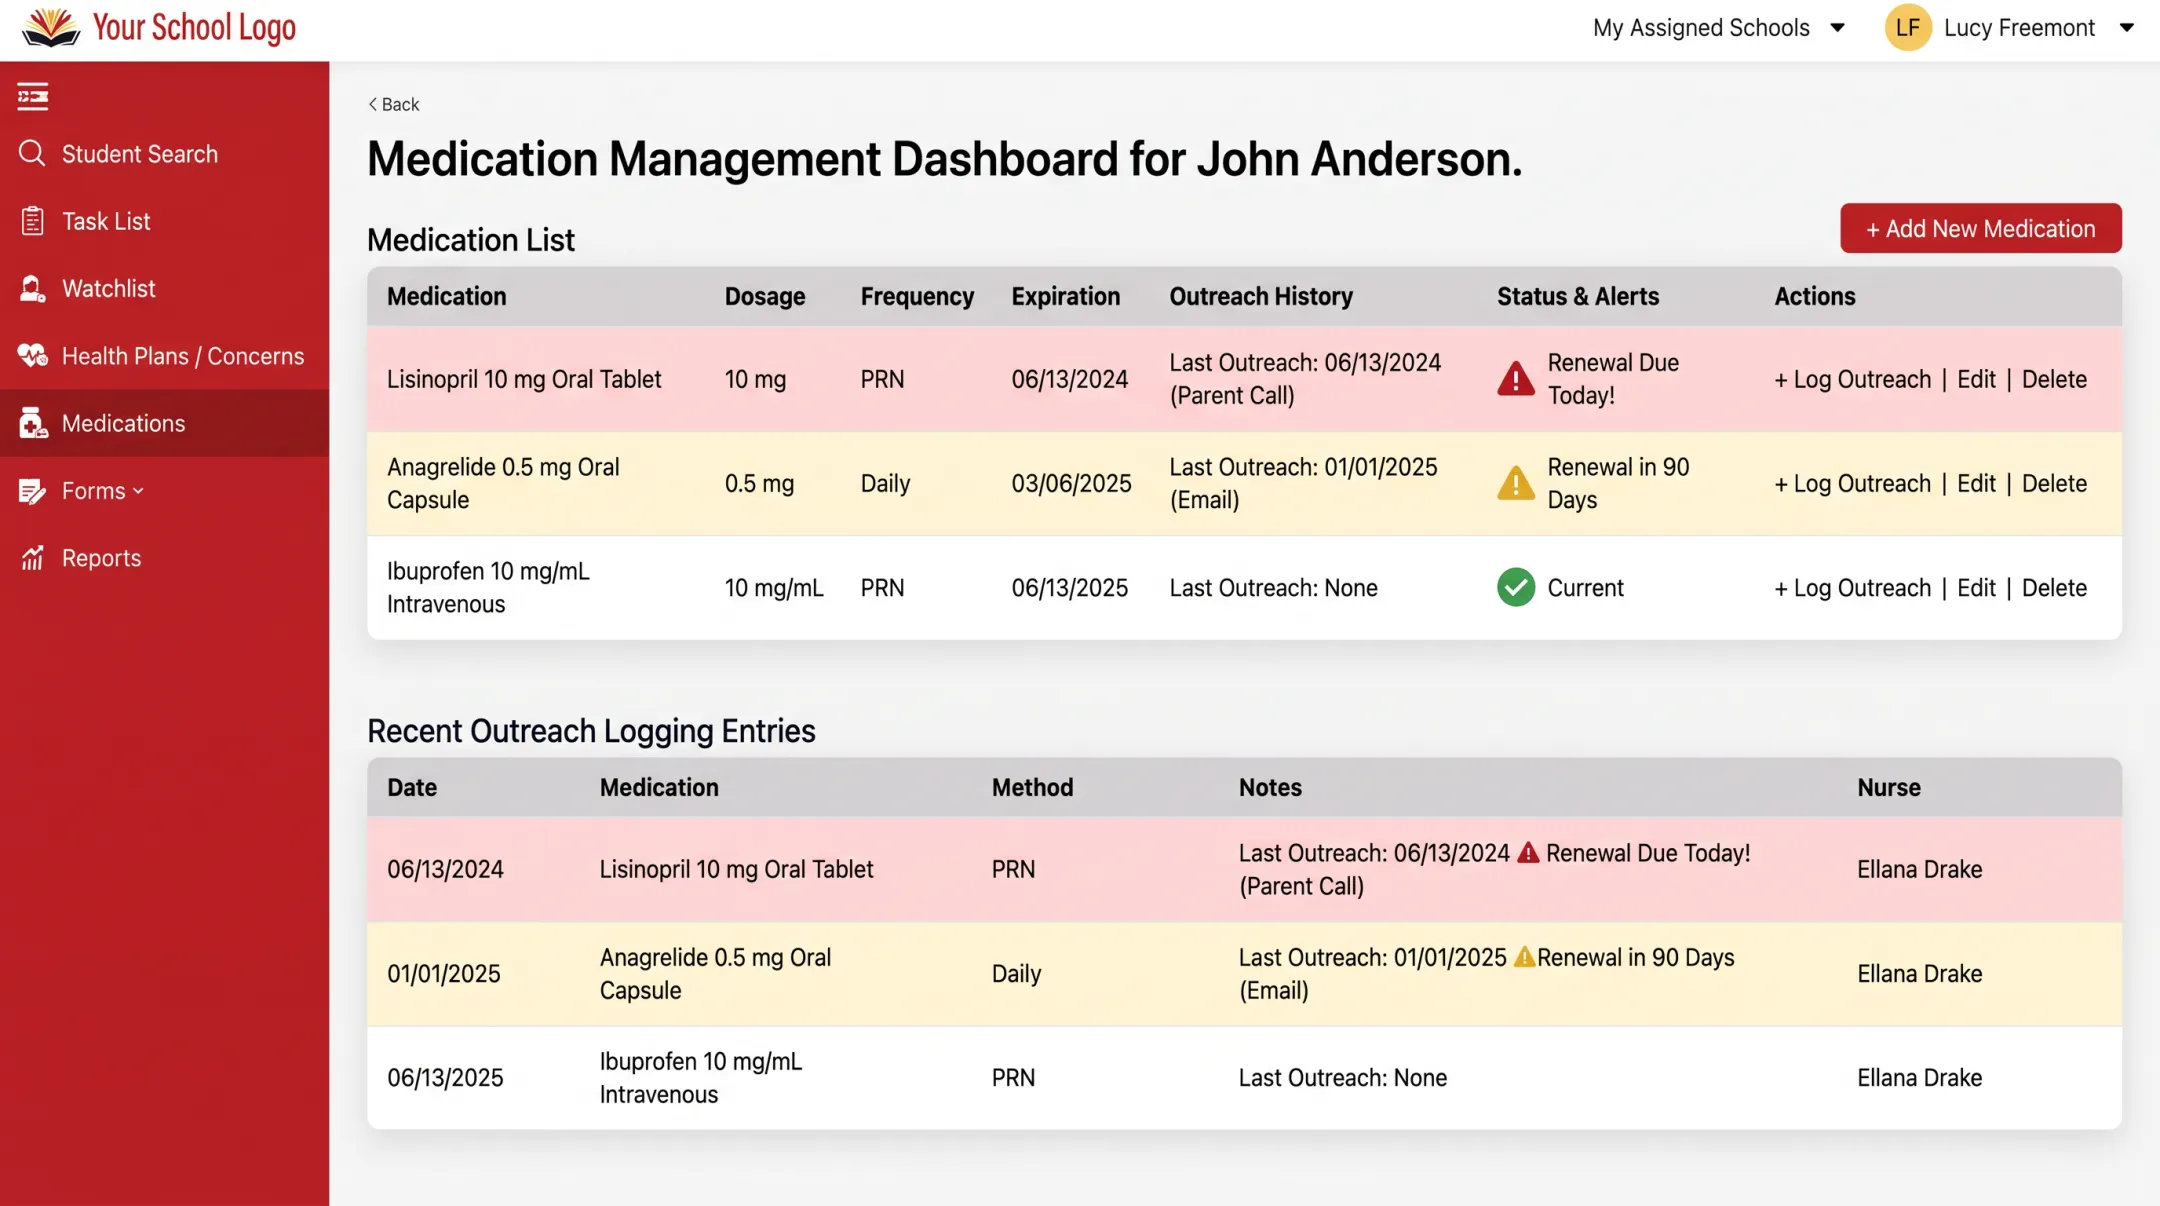Click the Watchlist sidebar icon
Viewport: 2160px width, 1206px height.
(x=32, y=288)
